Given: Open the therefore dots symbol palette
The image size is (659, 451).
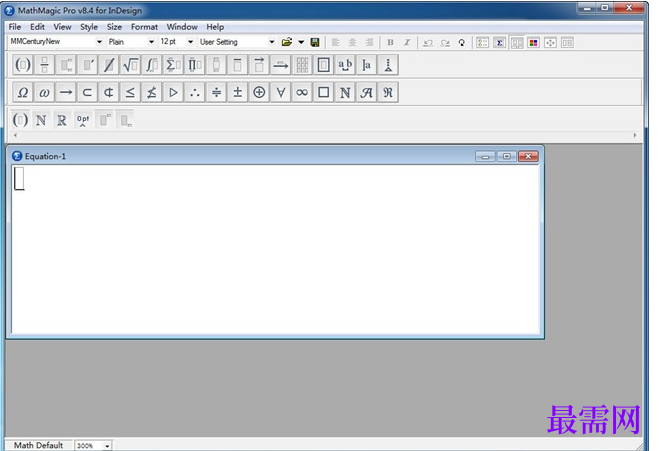Looking at the screenshot, I should (x=195, y=92).
